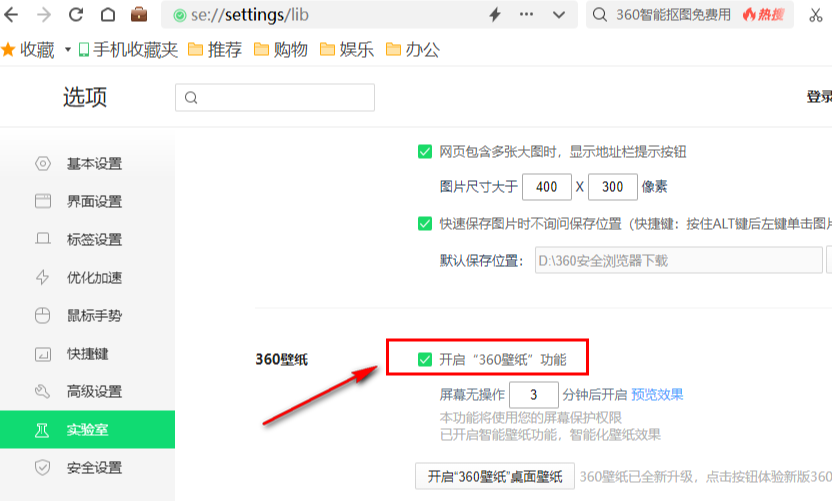832x501 pixels.
Task: Click the 默认保存位置 path field
Action: [x=679, y=260]
